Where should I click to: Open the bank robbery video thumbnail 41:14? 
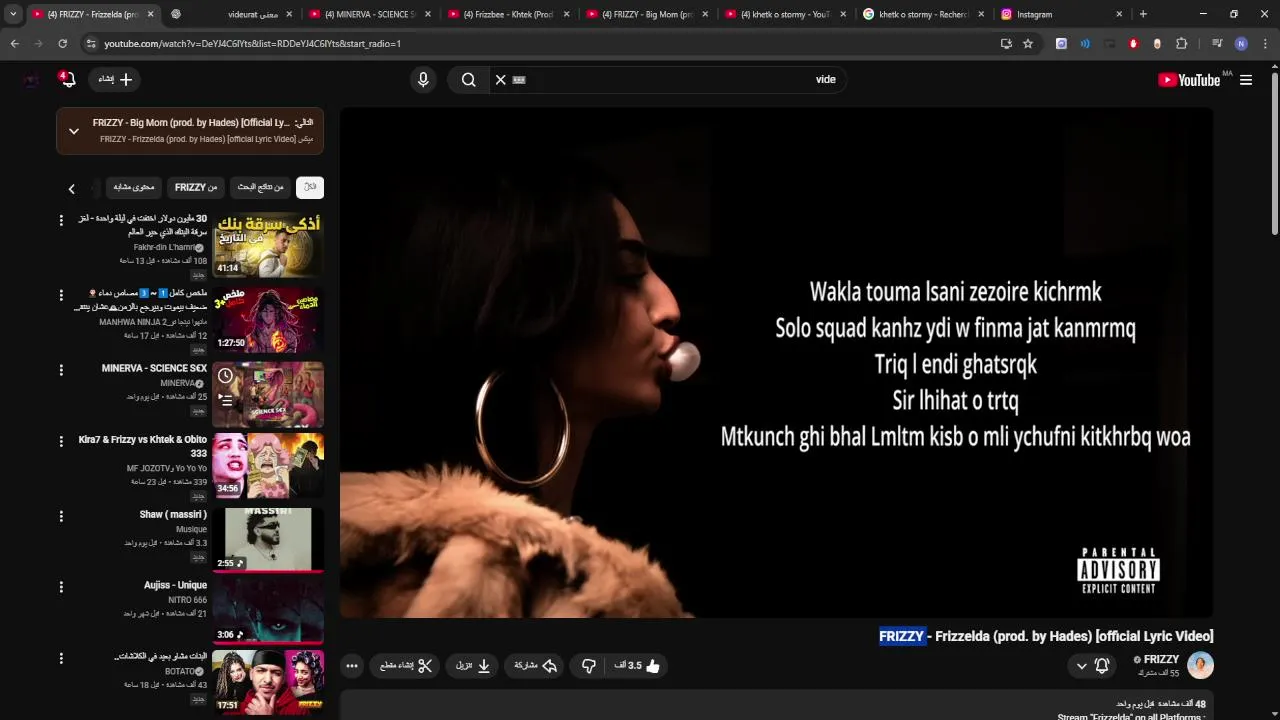coord(268,246)
